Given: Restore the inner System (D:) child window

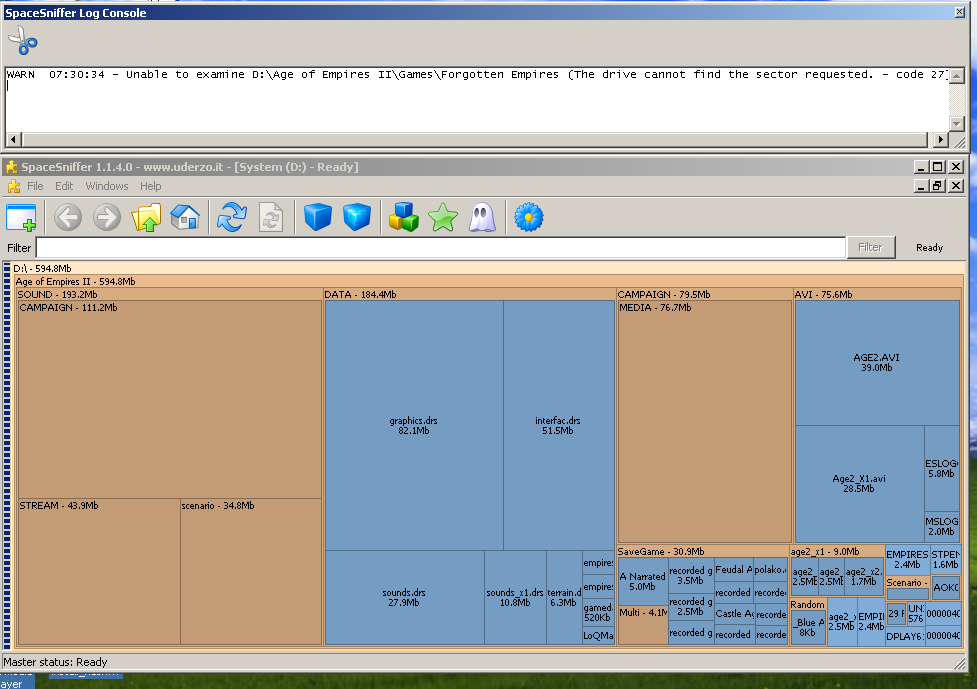Looking at the screenshot, I should (938, 186).
